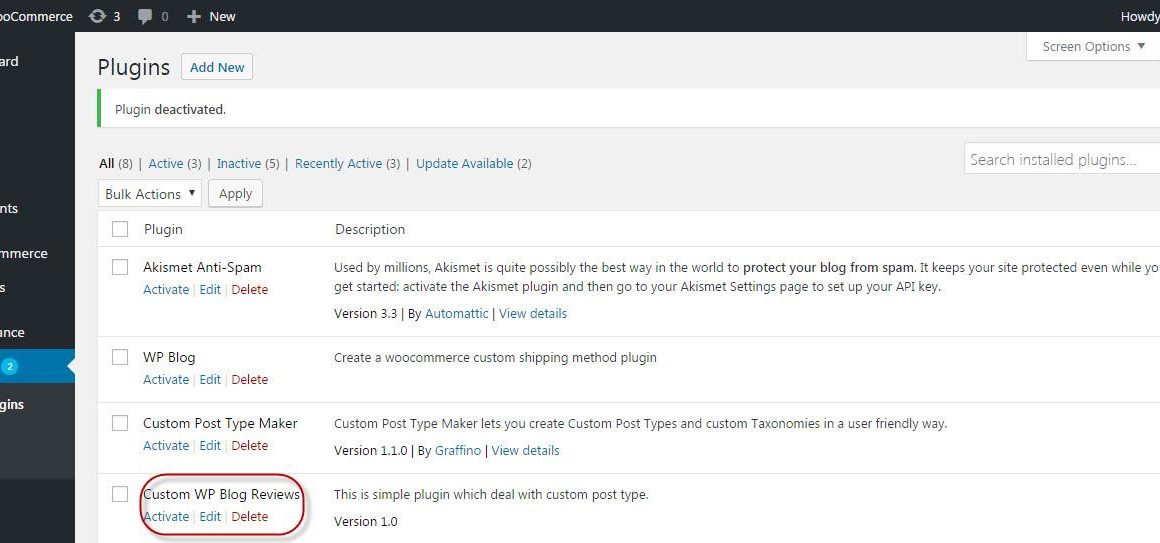Image resolution: width=1160 pixels, height=543 pixels.
Task: Click the plus New icon in admin bar
Action: click(x=194, y=16)
